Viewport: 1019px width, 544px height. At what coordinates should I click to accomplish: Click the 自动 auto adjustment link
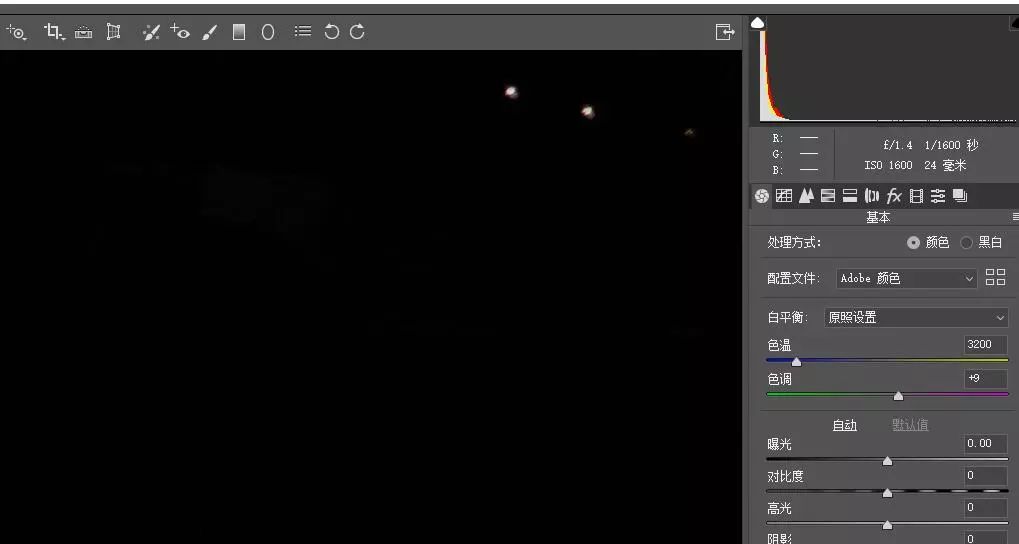coord(845,425)
